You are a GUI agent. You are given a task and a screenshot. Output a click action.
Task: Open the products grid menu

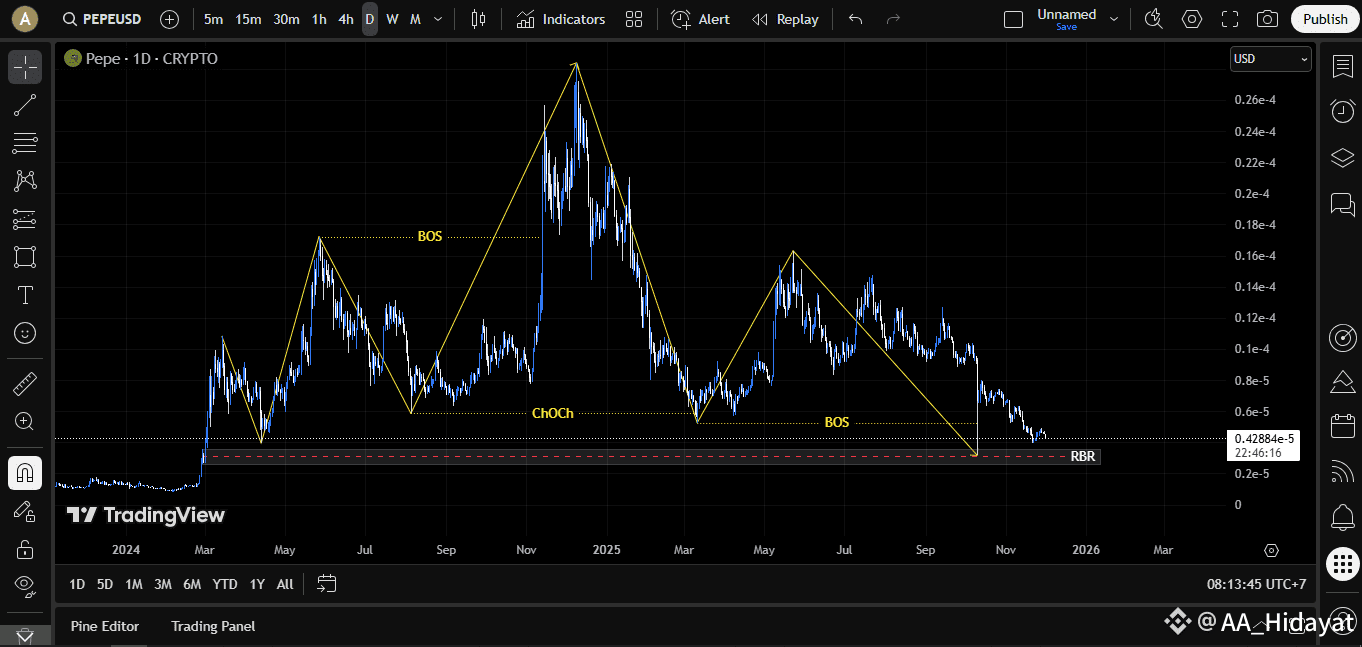tap(1342, 564)
